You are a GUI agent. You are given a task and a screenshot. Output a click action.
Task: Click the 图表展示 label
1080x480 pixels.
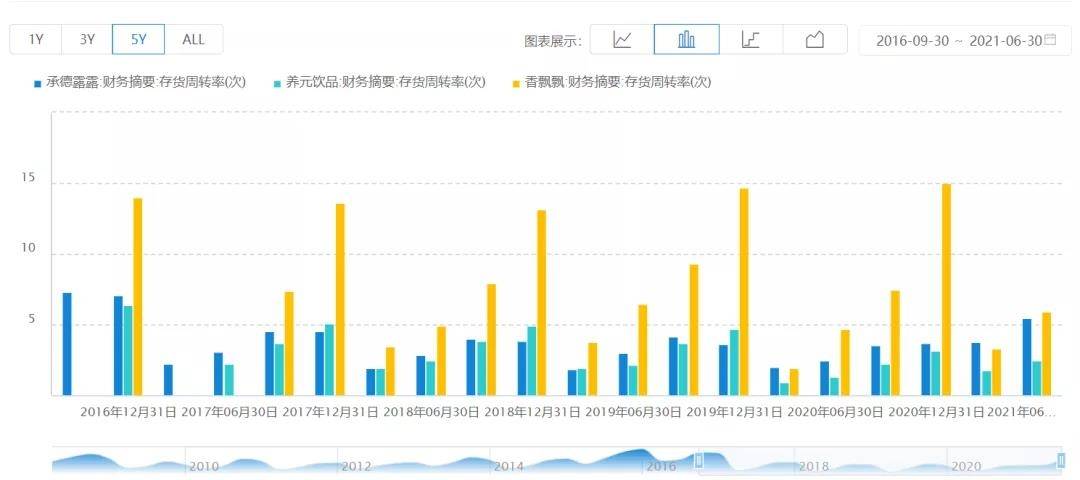[552, 41]
